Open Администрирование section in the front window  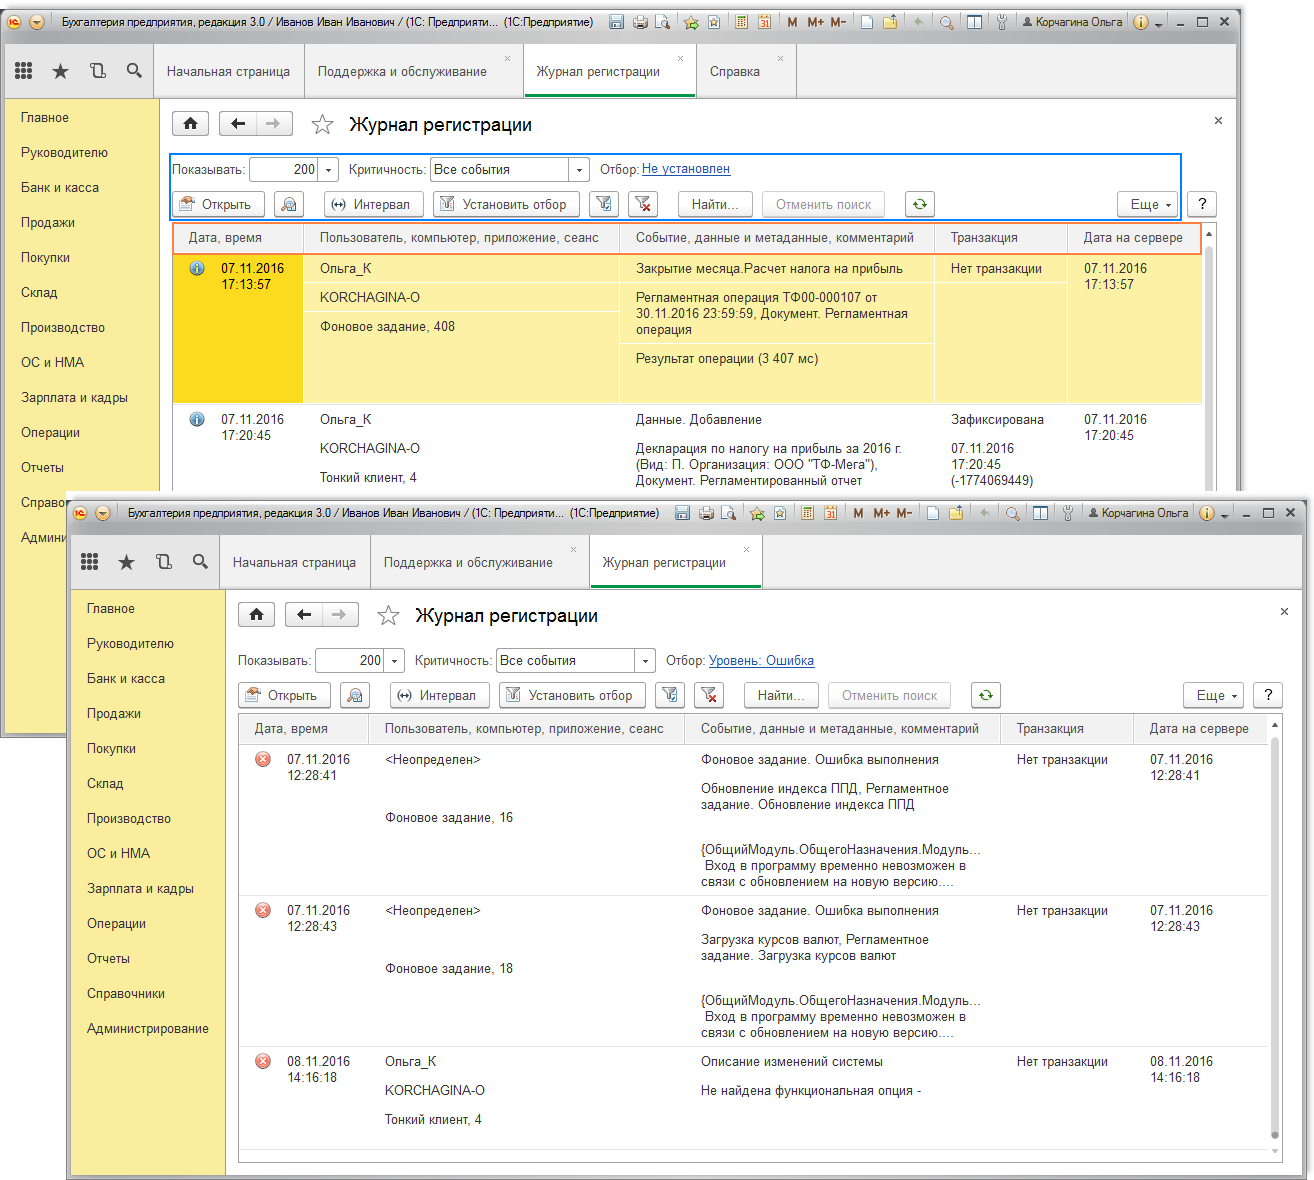click(148, 1028)
